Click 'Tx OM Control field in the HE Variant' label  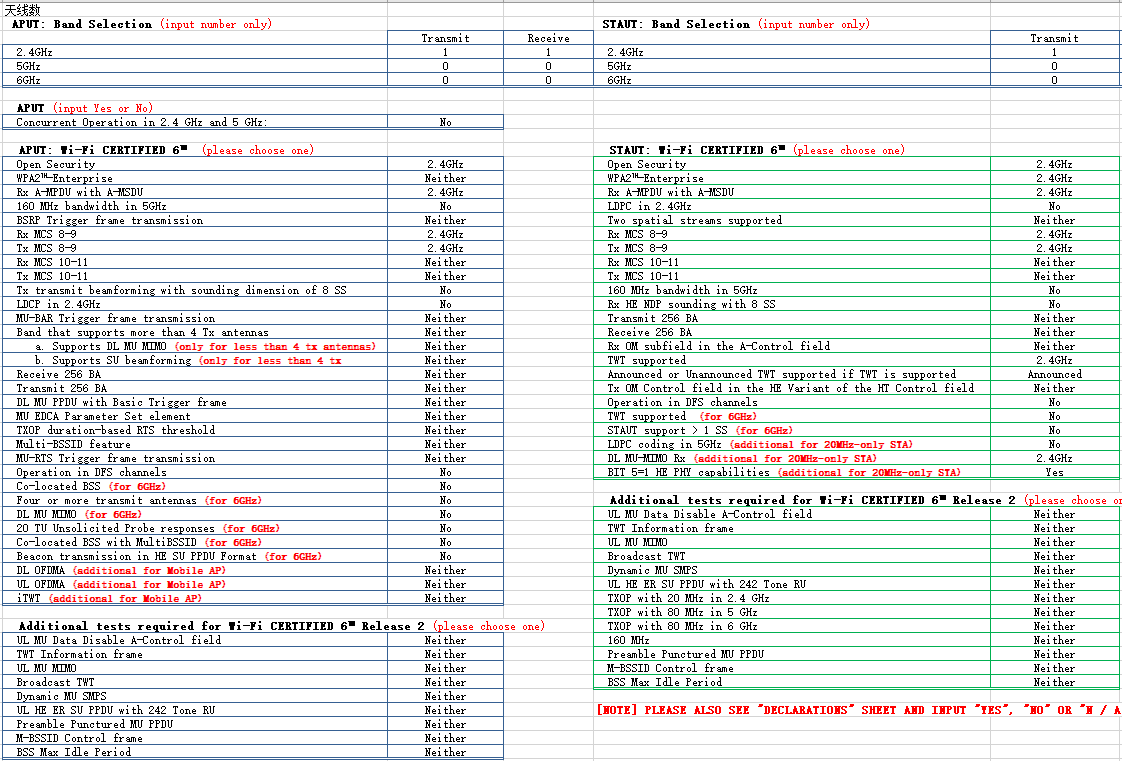coord(791,388)
